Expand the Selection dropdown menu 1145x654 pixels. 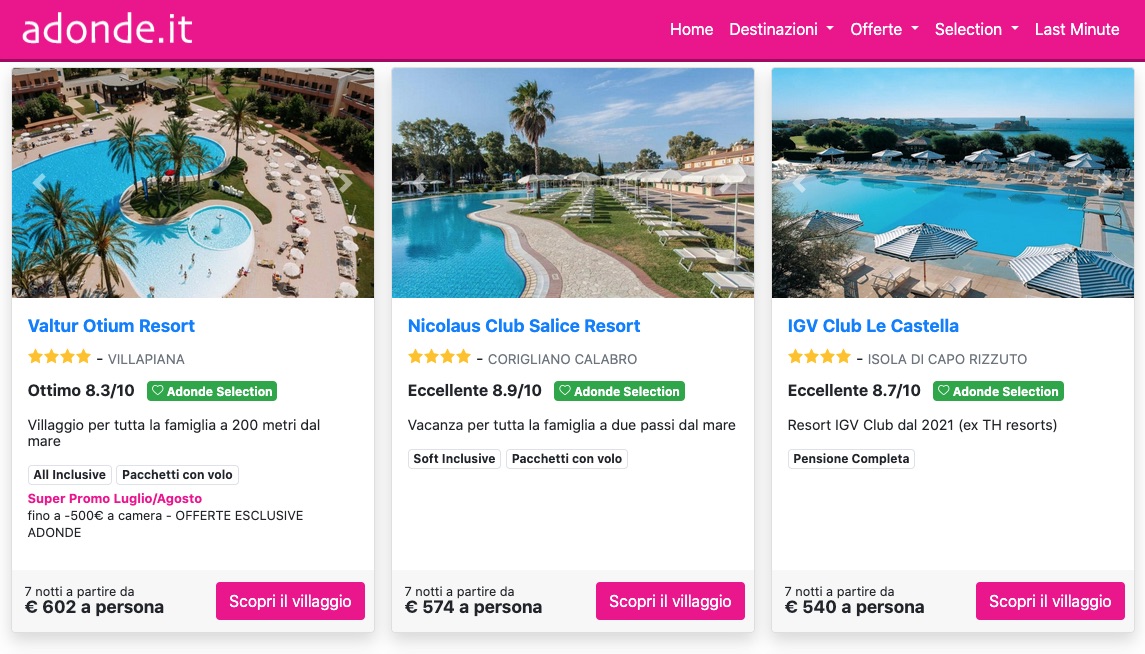976,29
